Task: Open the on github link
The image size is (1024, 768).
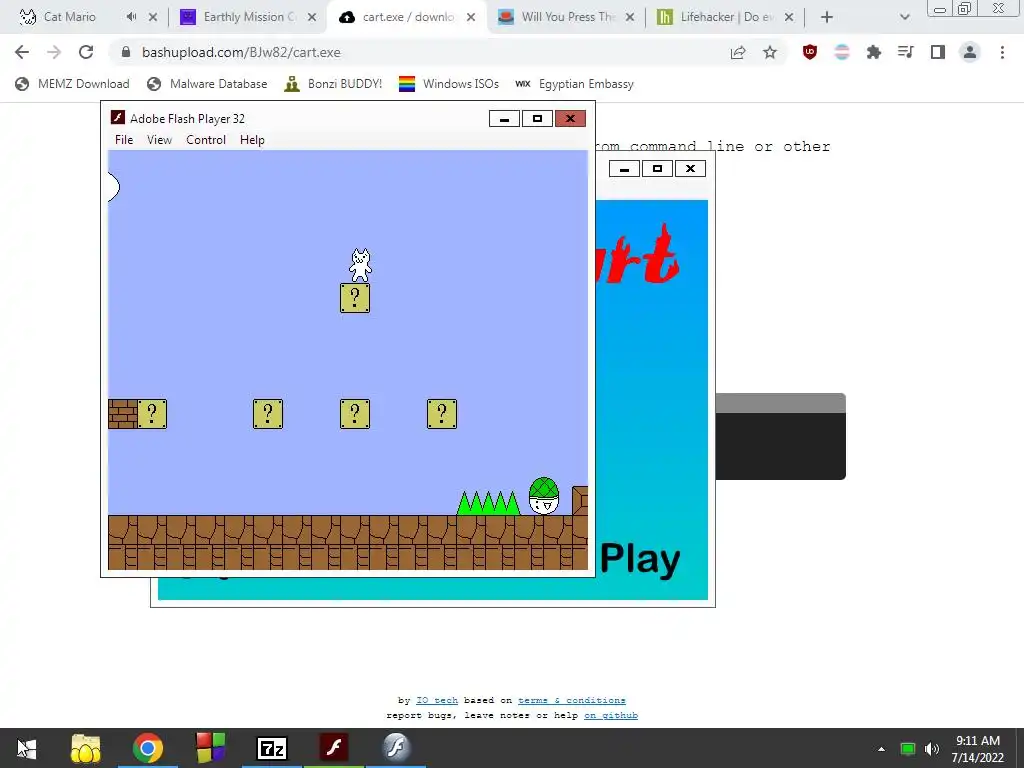Action: click(611, 715)
